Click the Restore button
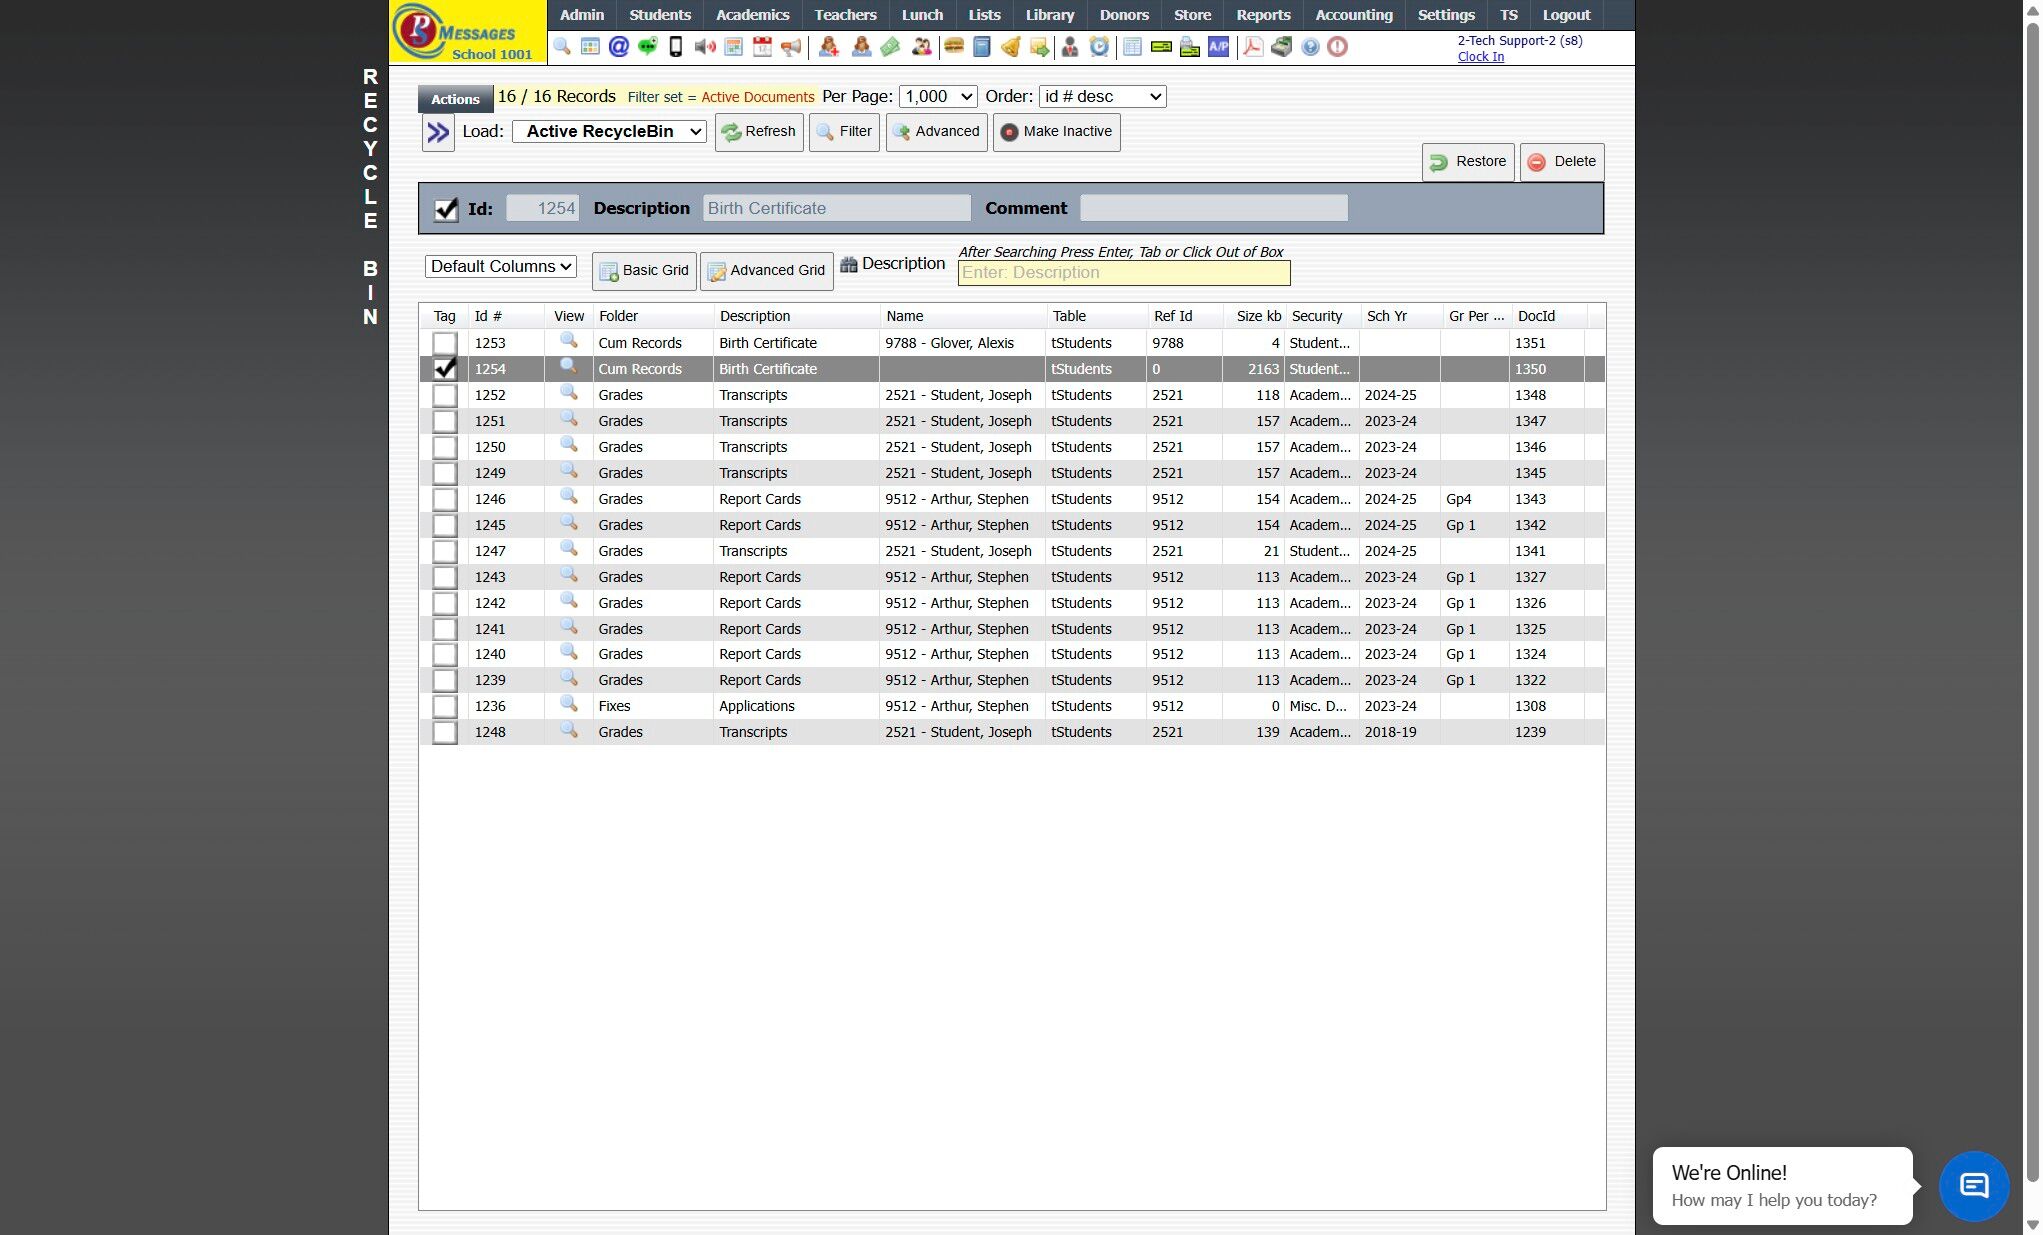Viewport: 2043px width, 1235px height. point(1467,162)
